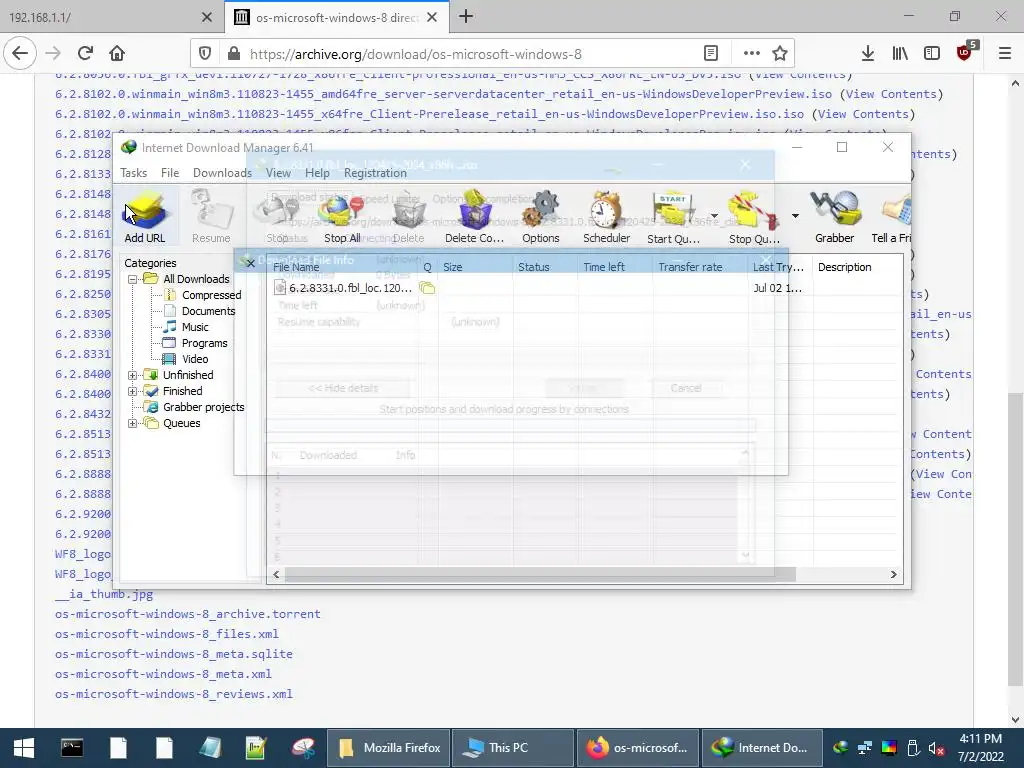Screen dimensions: 1024x768
Task: Select Music category in tree
Action: coord(195,327)
